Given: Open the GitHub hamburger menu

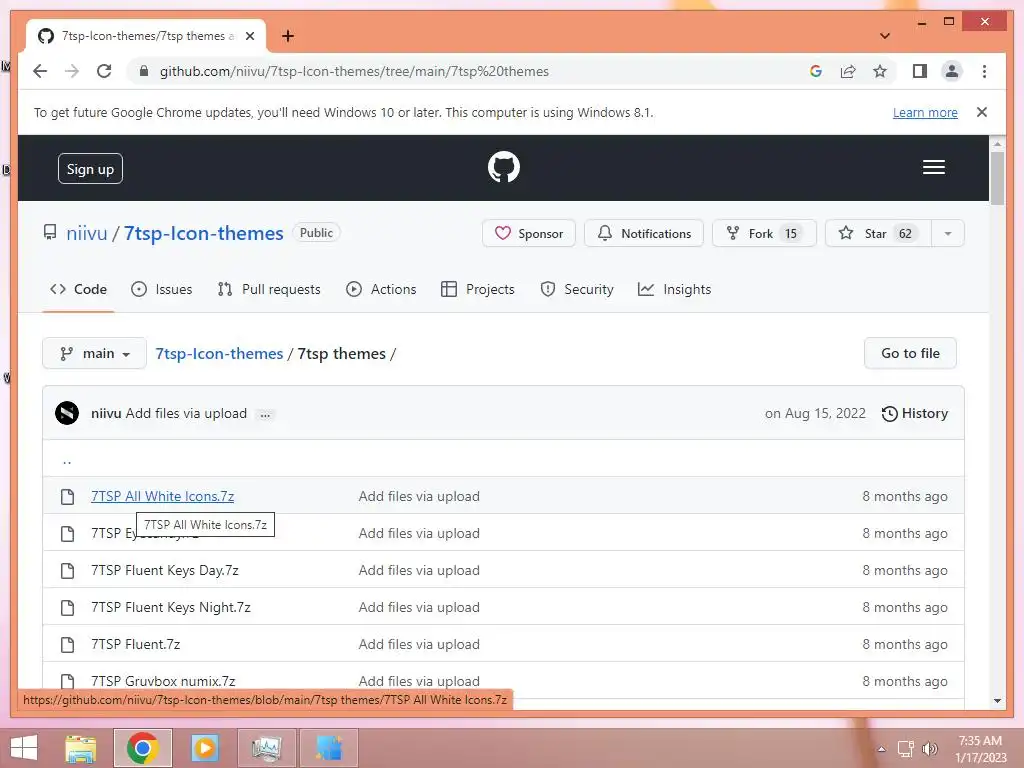Looking at the screenshot, I should pyautogui.click(x=933, y=167).
